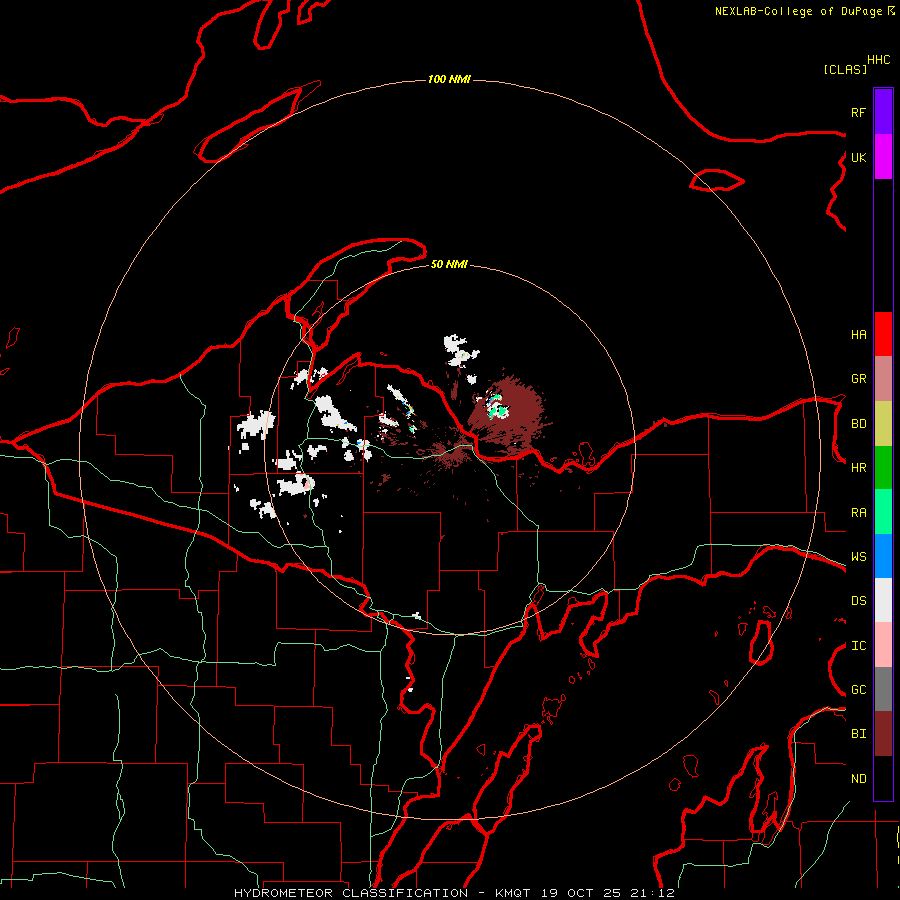Select the BD yellow legend swatch
The height and width of the screenshot is (900, 900).
883,424
